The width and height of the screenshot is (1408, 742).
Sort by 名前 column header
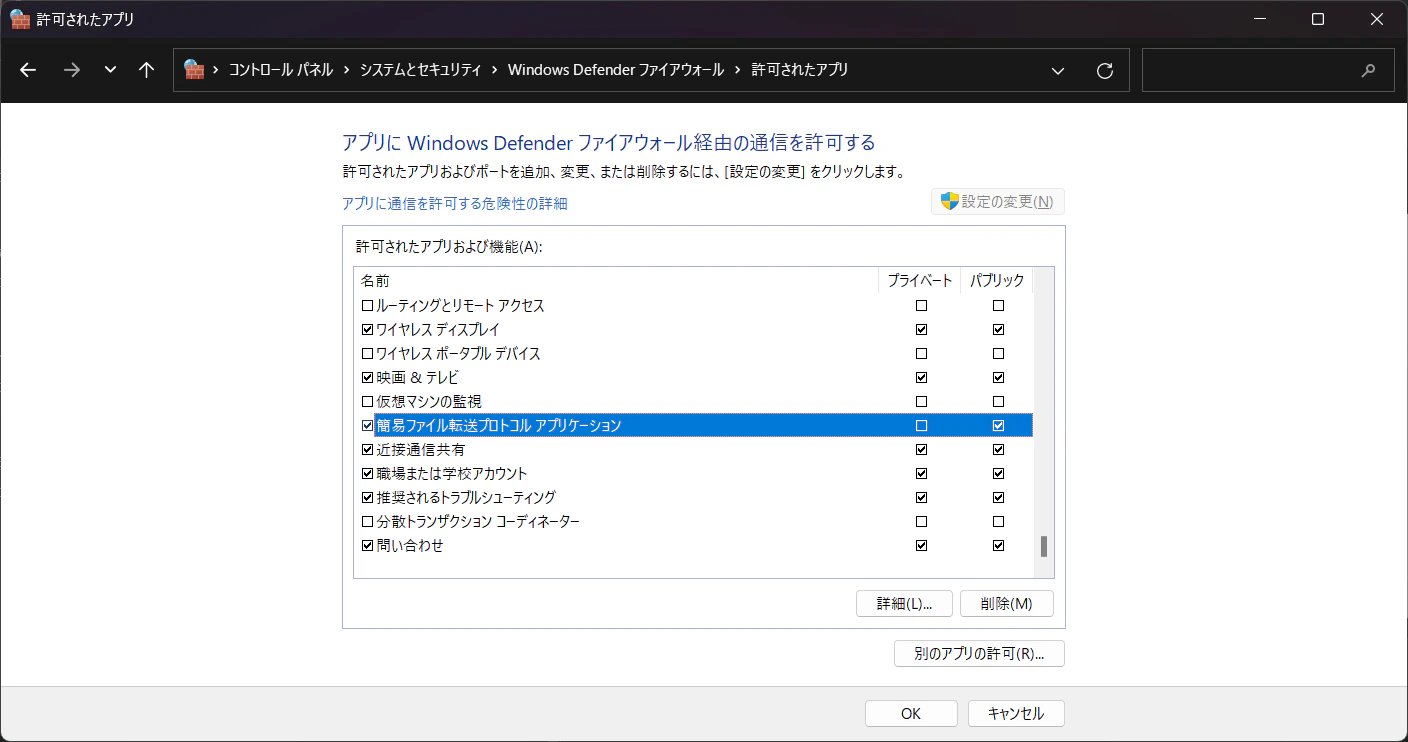tap(617, 281)
